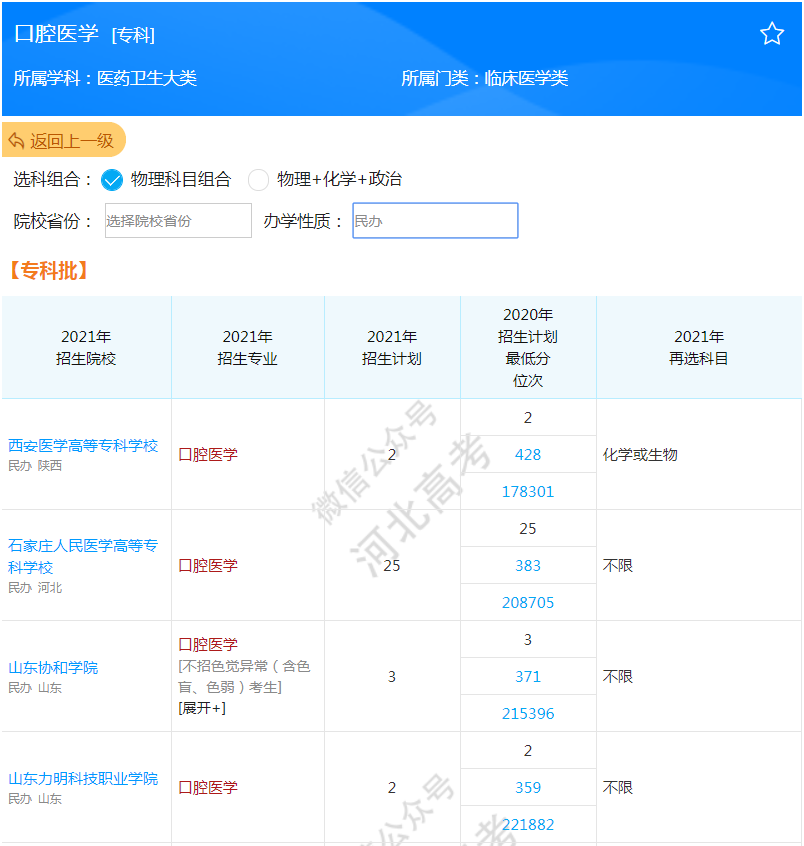804x846 pixels.
Task: Click score 383 for 石家庄人民医学高等专科学校
Action: coord(527,565)
